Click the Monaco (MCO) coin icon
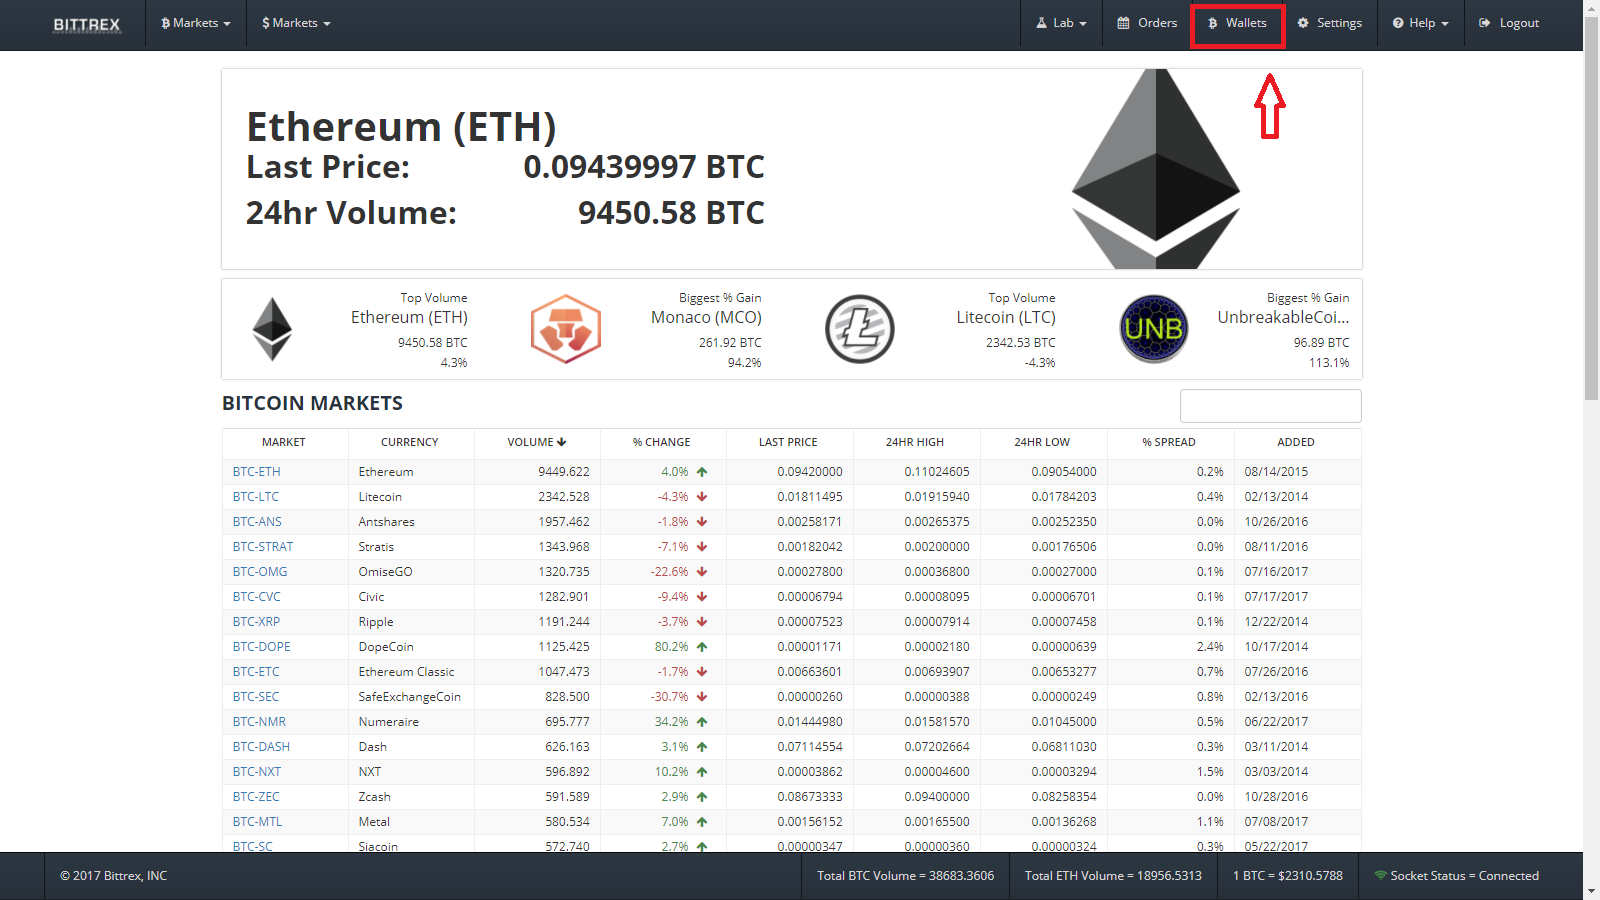The image size is (1600, 900). 565,329
